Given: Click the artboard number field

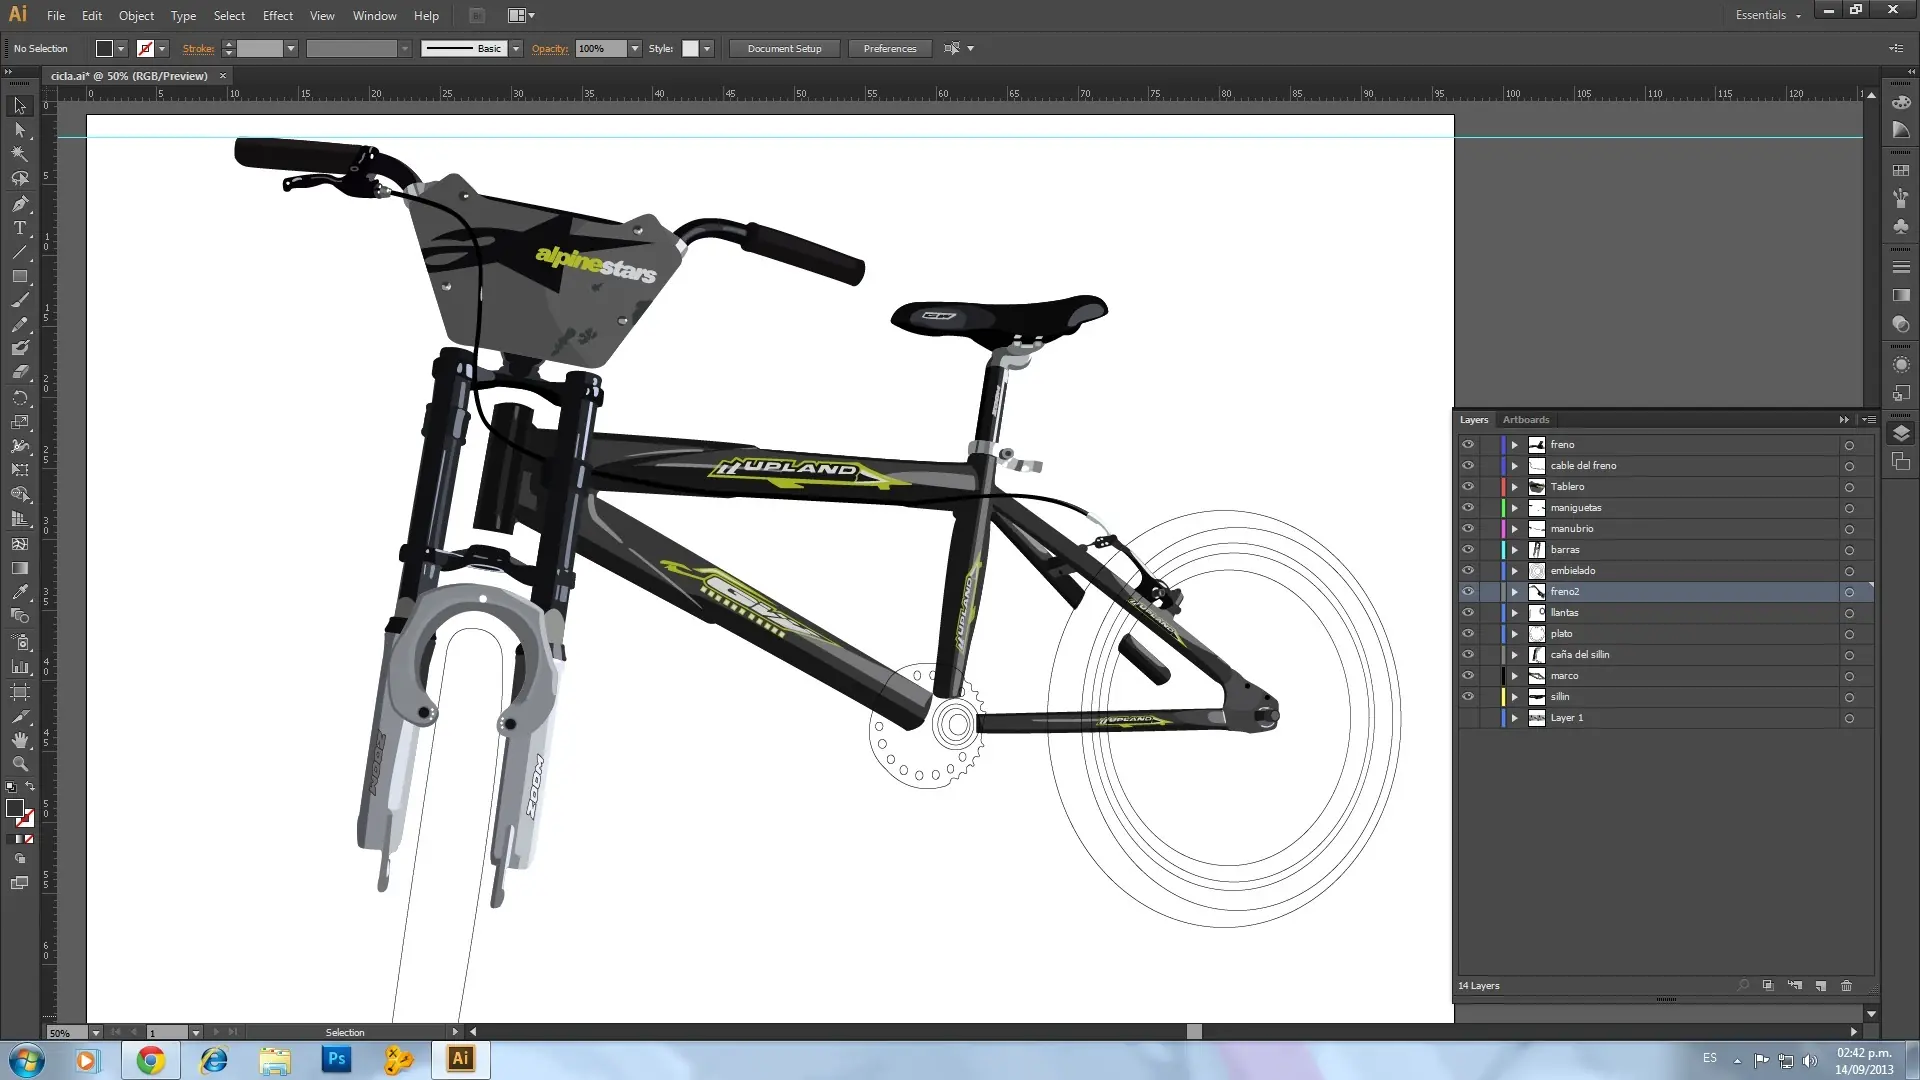Looking at the screenshot, I should coord(167,1032).
